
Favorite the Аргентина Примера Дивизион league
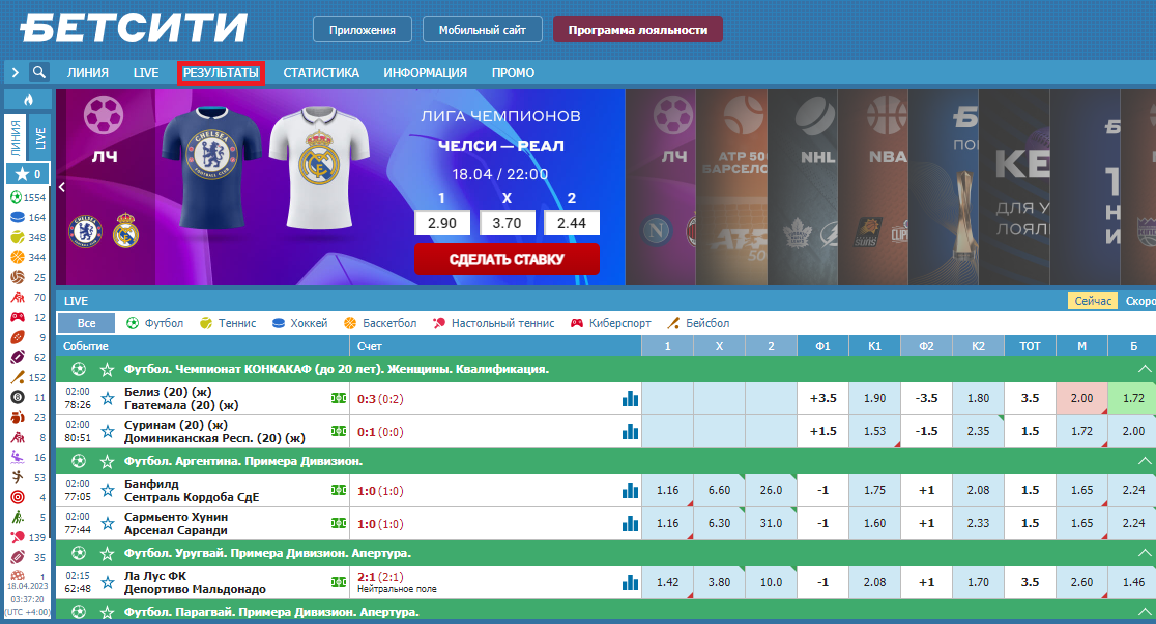[x=107, y=461]
